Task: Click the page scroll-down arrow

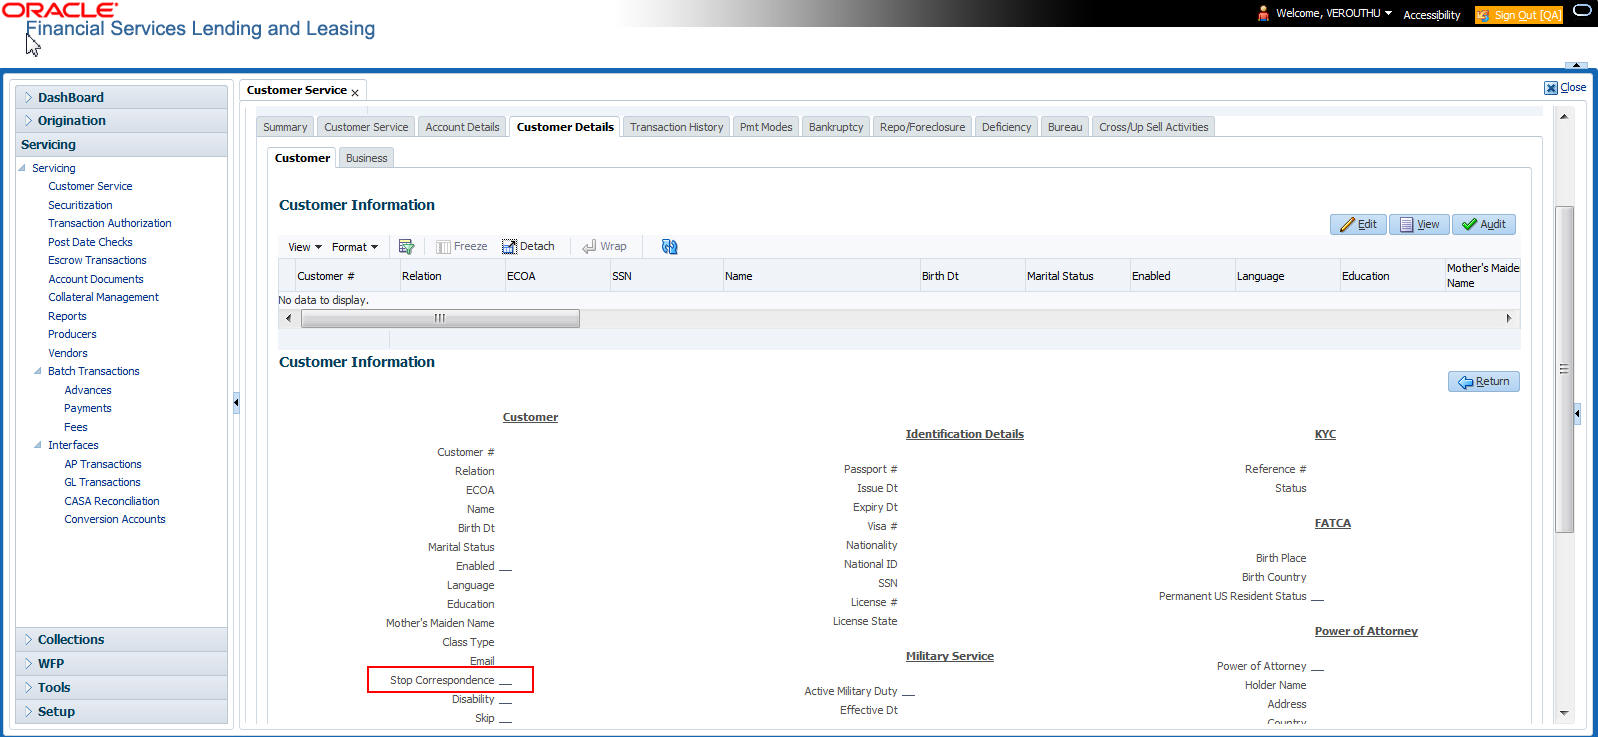Action: tap(1564, 713)
